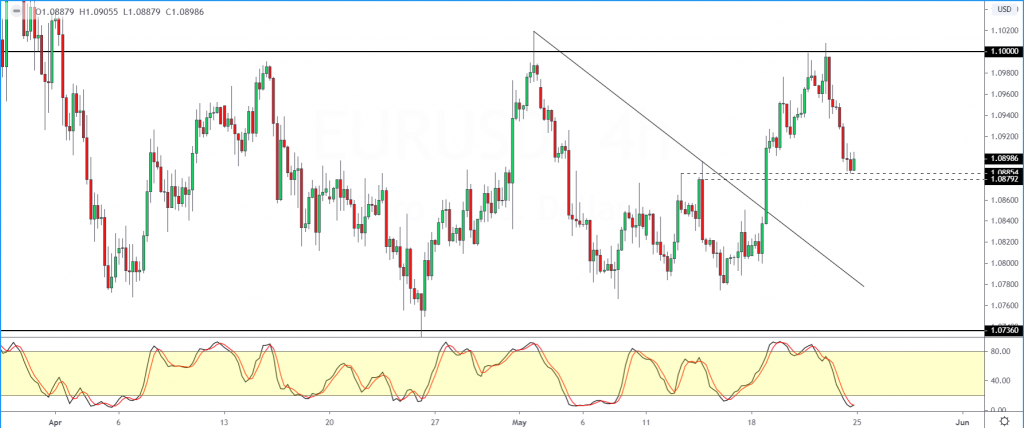Click the 1.07800 price scale label

(1003, 284)
